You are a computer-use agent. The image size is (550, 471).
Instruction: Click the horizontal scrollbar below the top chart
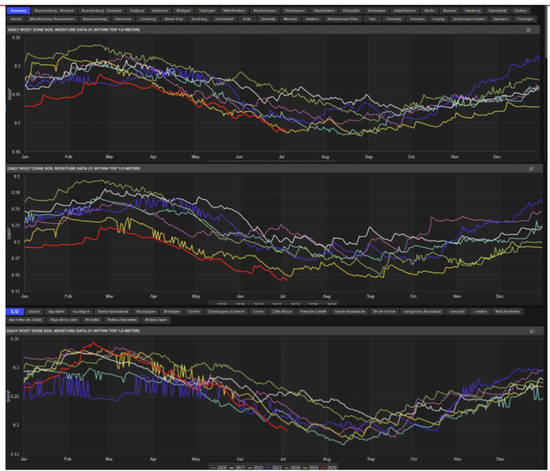point(273,161)
